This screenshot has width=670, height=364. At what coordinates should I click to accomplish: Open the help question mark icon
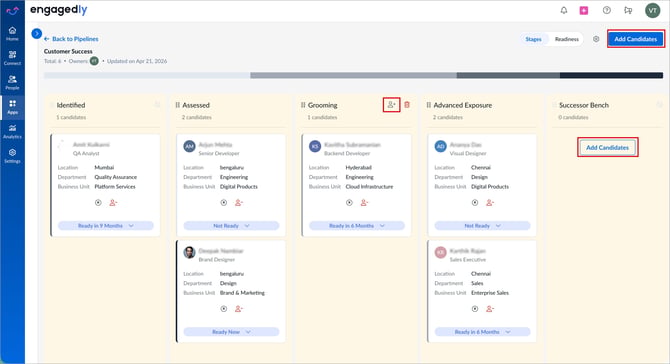pos(606,10)
